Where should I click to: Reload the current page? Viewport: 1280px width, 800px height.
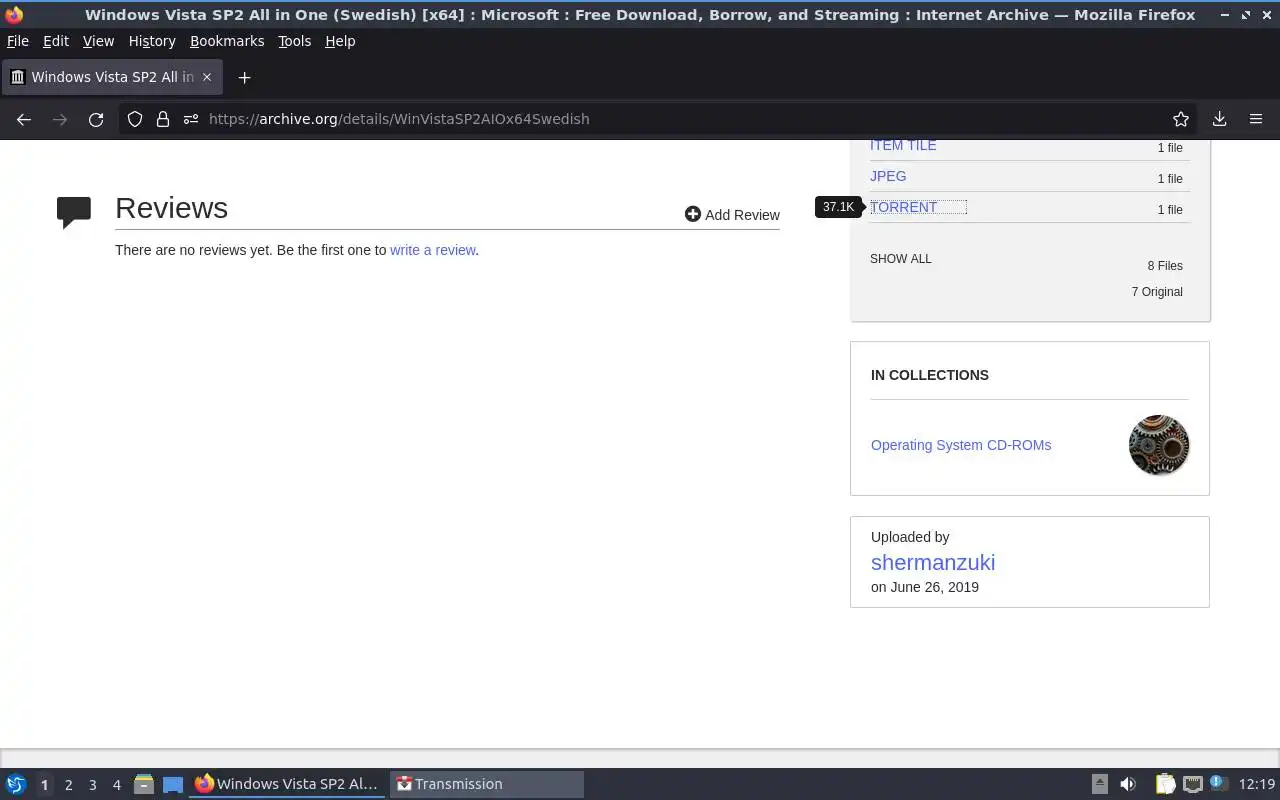(96, 119)
